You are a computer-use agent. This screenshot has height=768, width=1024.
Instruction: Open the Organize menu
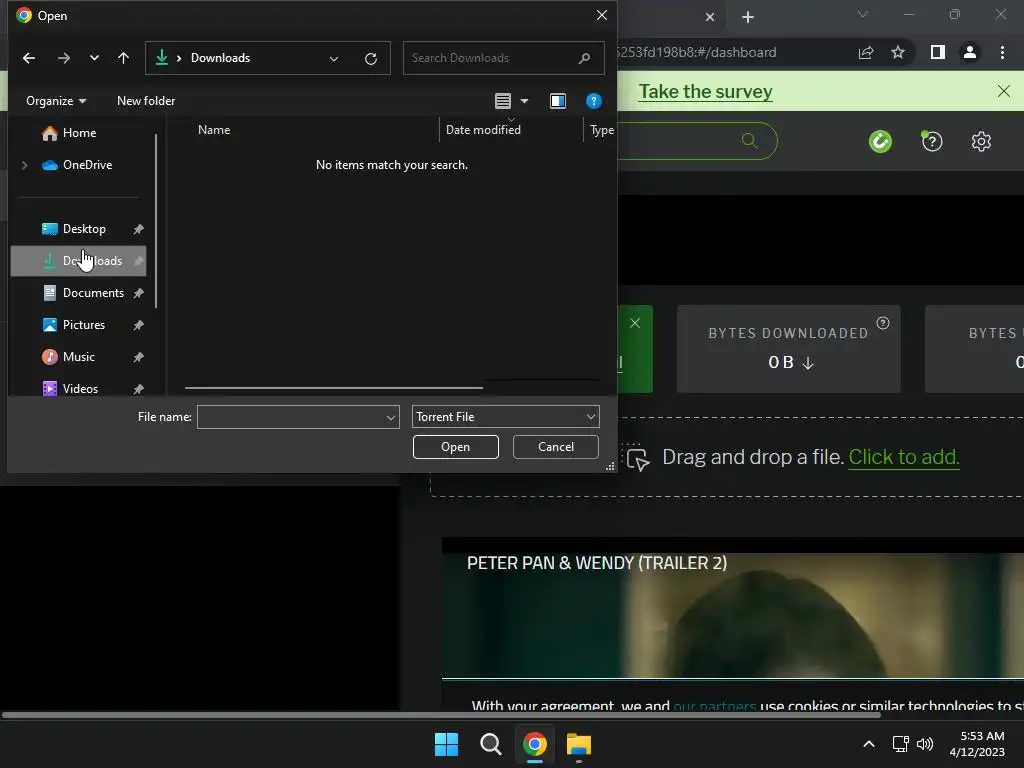tap(56, 101)
